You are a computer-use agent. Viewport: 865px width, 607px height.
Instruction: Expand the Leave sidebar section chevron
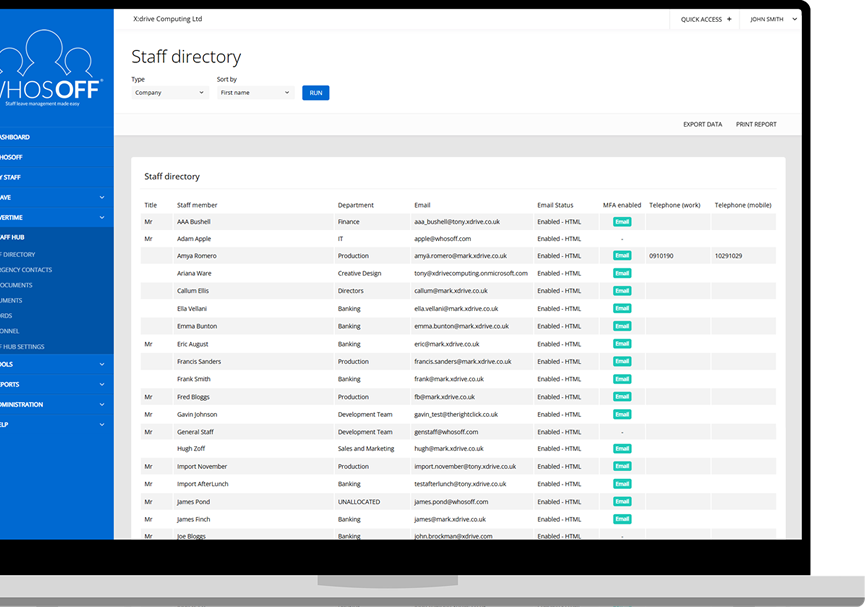coord(102,198)
